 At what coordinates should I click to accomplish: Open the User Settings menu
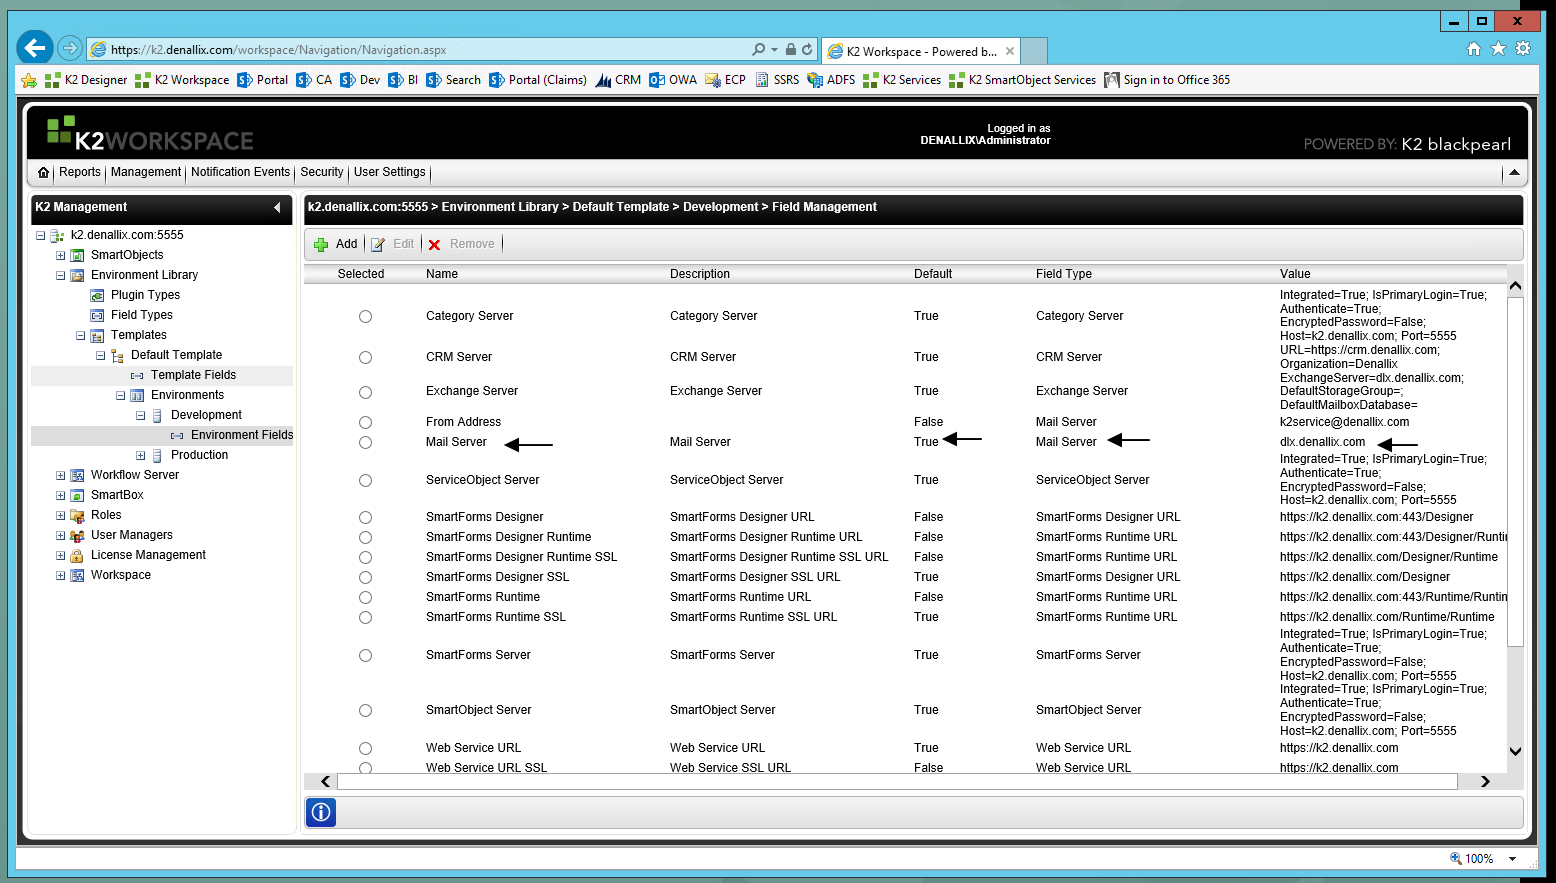click(390, 172)
